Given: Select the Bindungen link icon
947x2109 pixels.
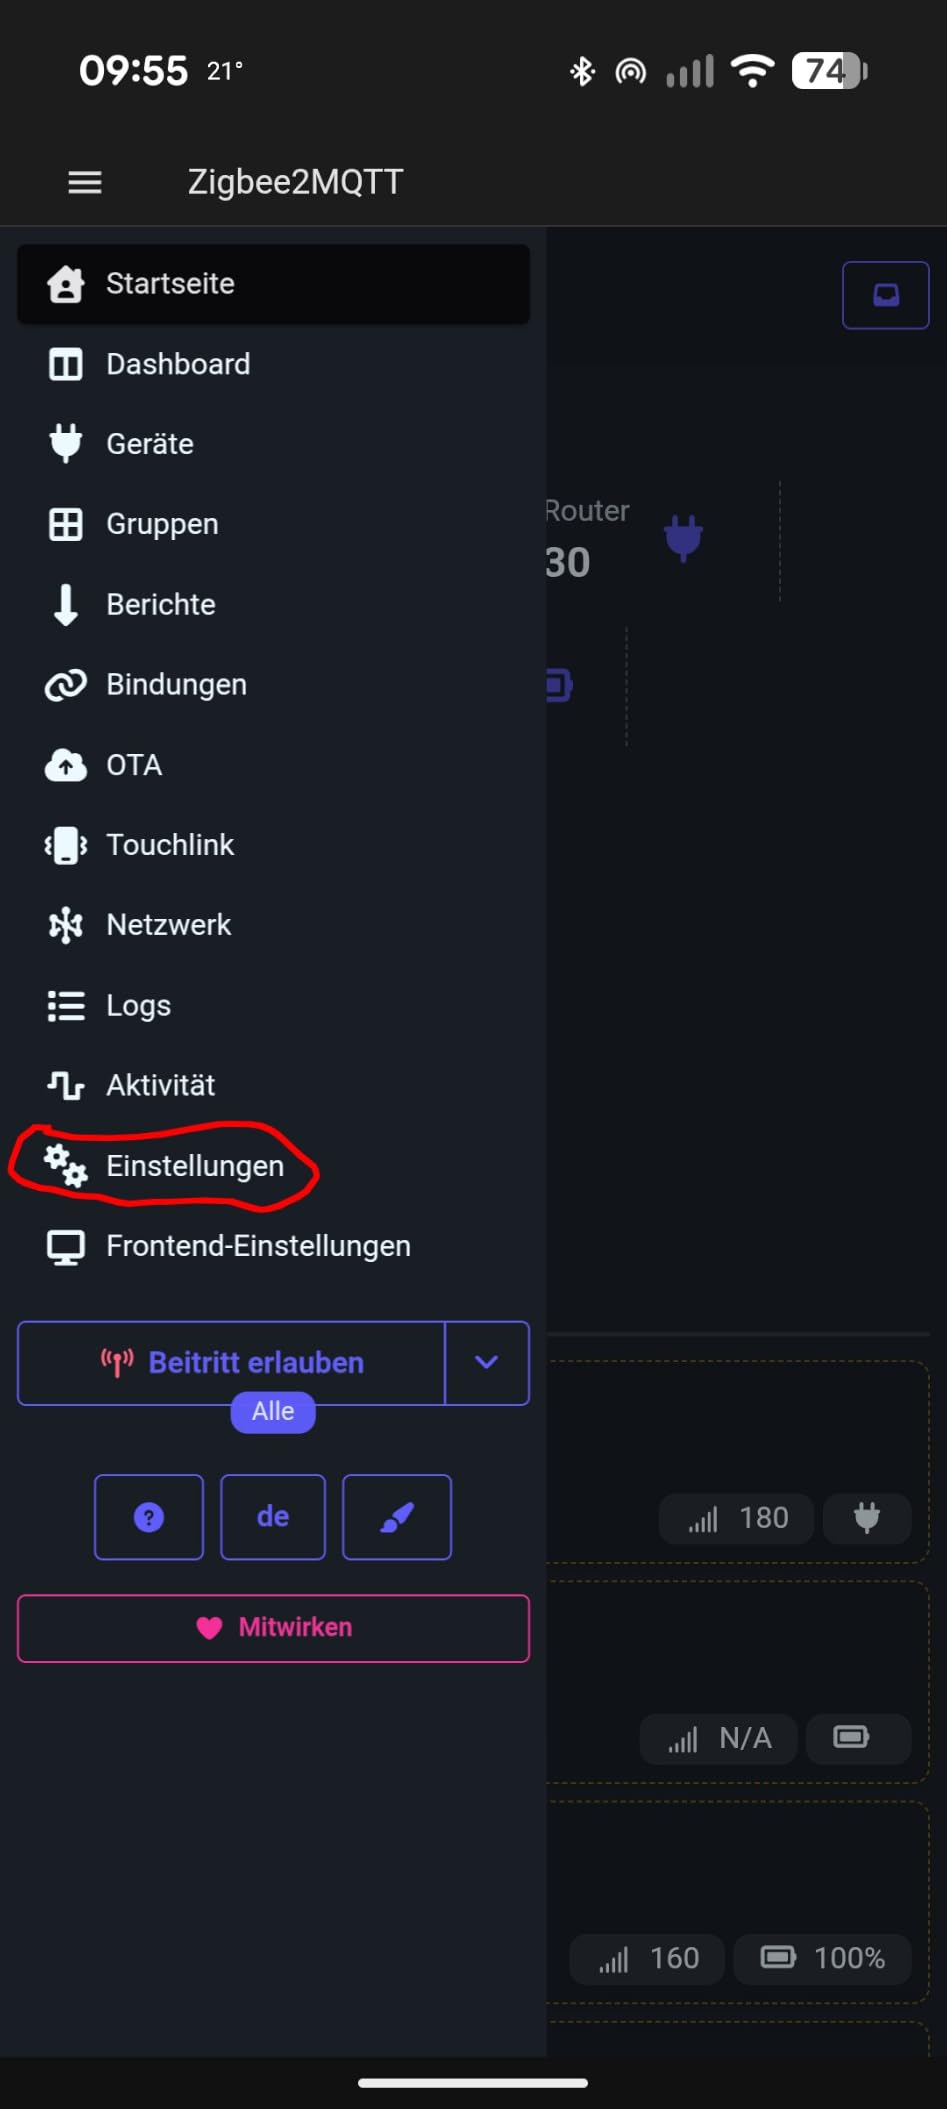Looking at the screenshot, I should click(x=66, y=685).
